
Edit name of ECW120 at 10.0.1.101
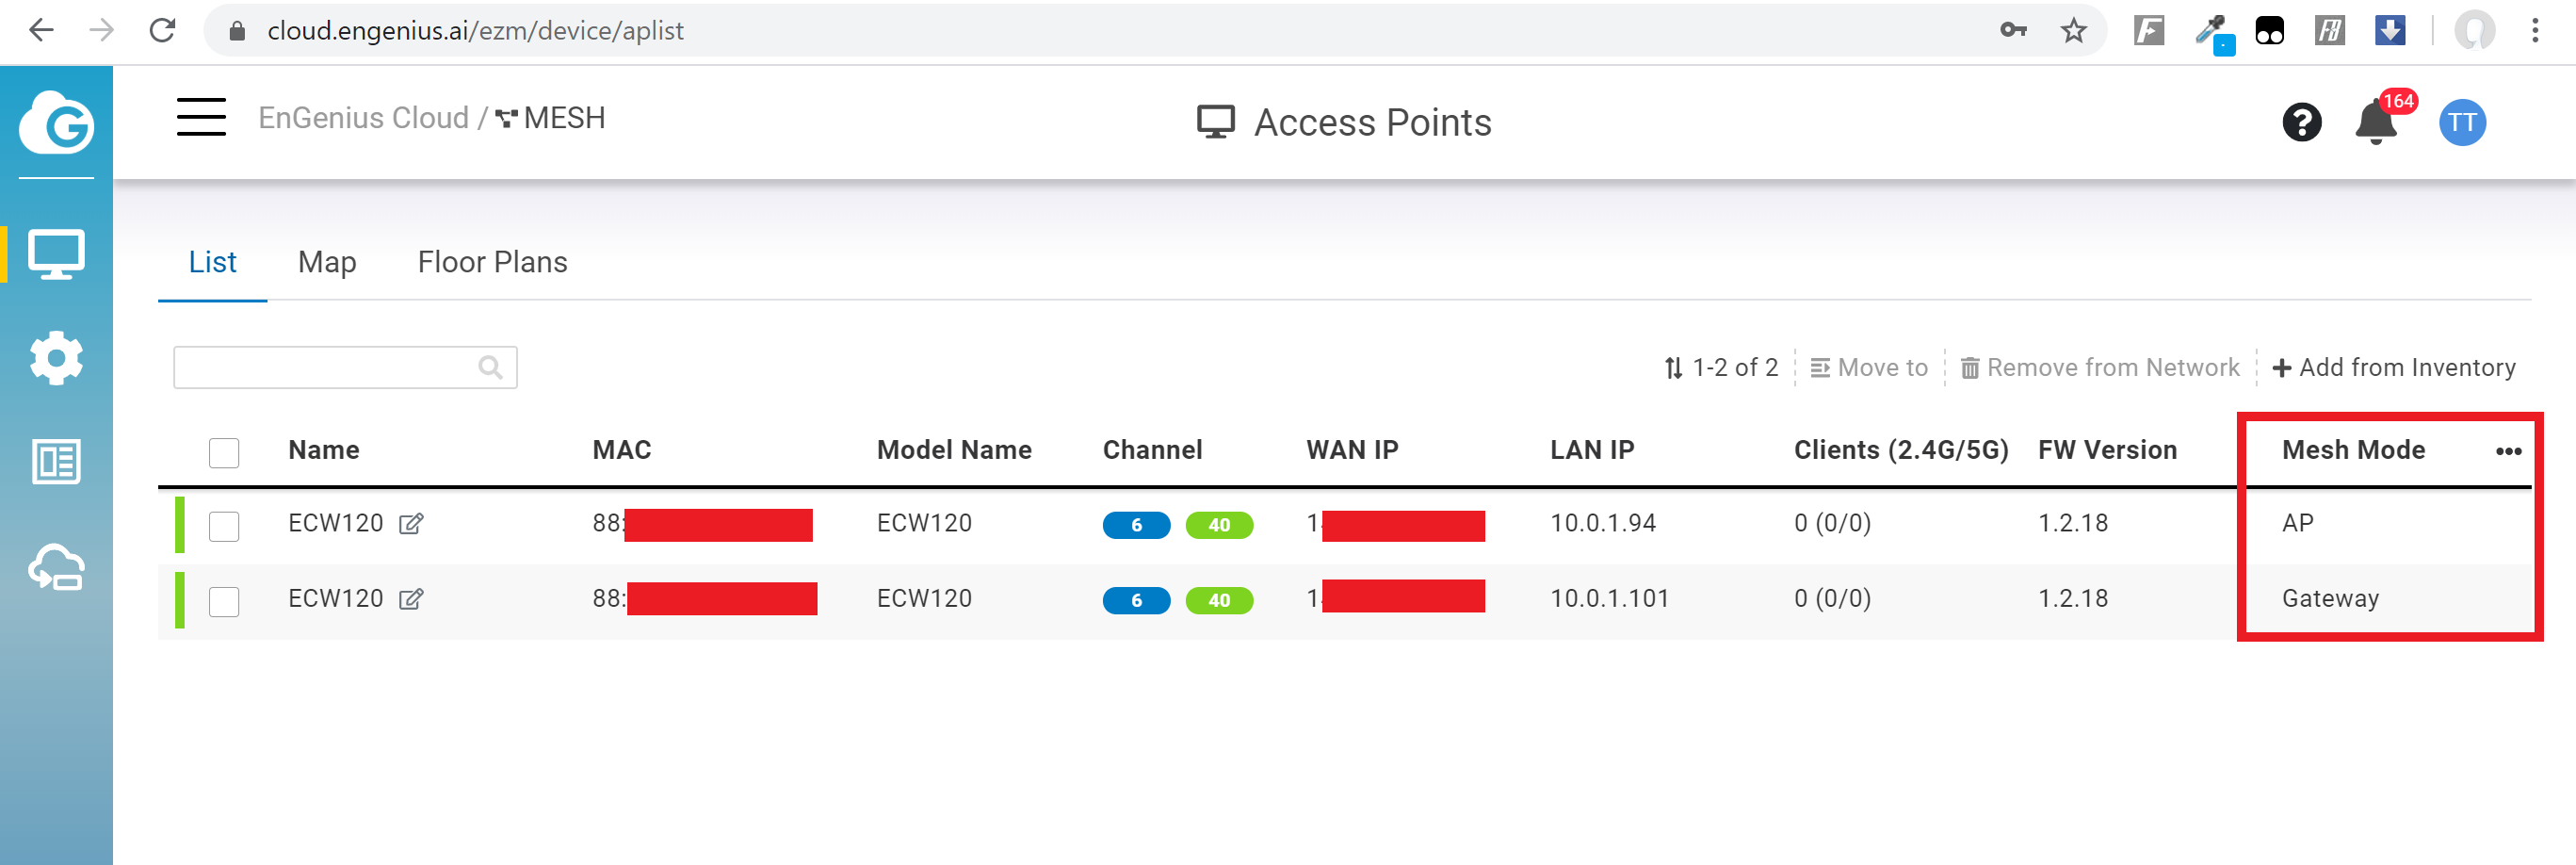point(411,599)
